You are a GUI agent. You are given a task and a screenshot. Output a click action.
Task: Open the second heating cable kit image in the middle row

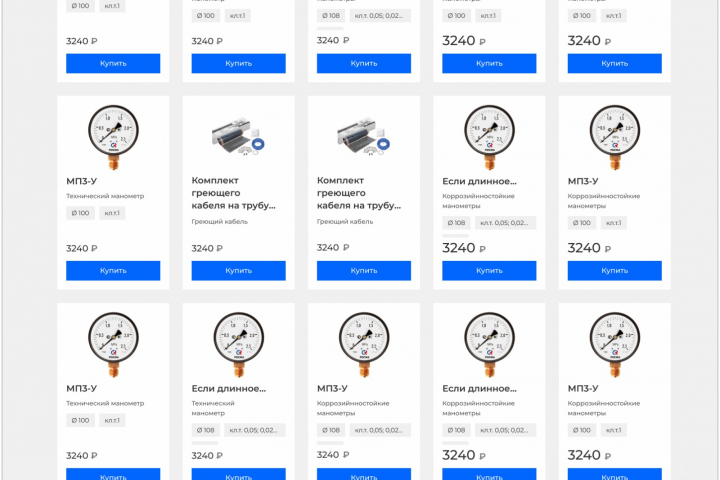tap(364, 137)
